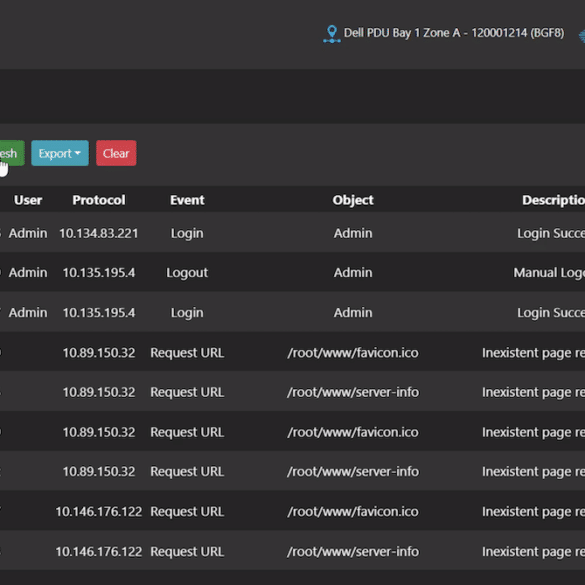The image size is (585, 585).
Task: Click first 10.146.176.122 address cell with favicon.ico
Action: [99, 512]
